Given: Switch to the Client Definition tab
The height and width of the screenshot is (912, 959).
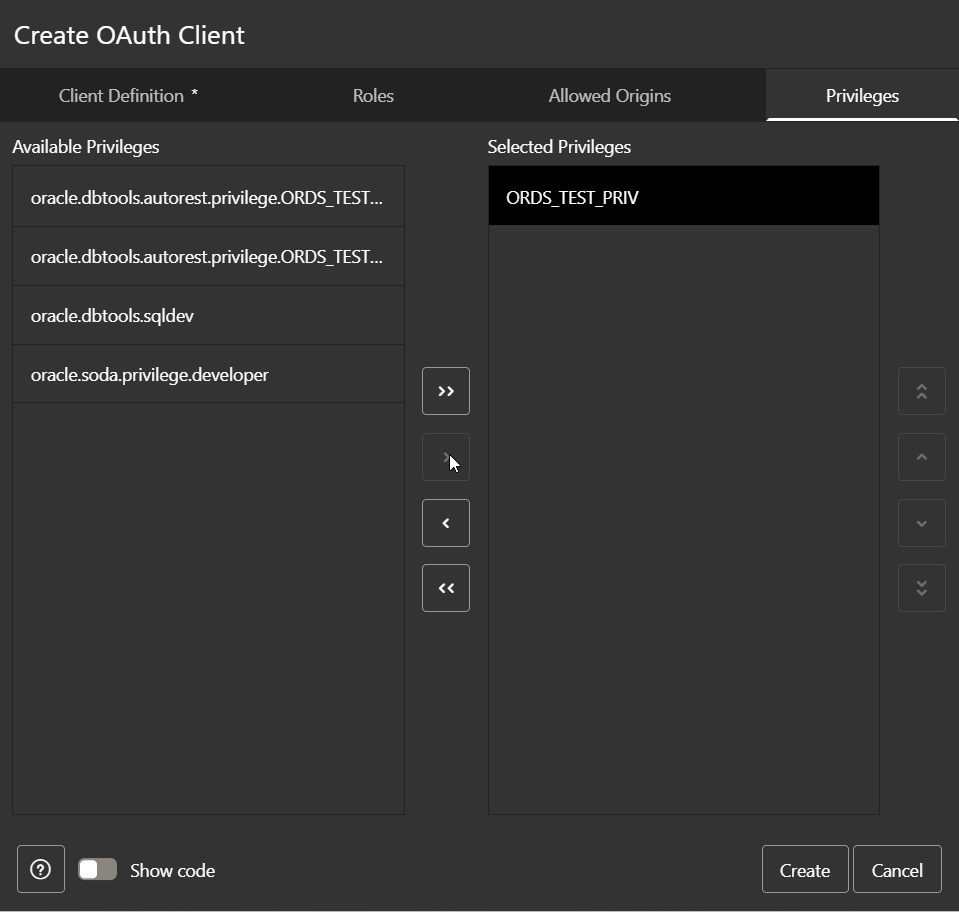Looking at the screenshot, I should [x=120, y=95].
